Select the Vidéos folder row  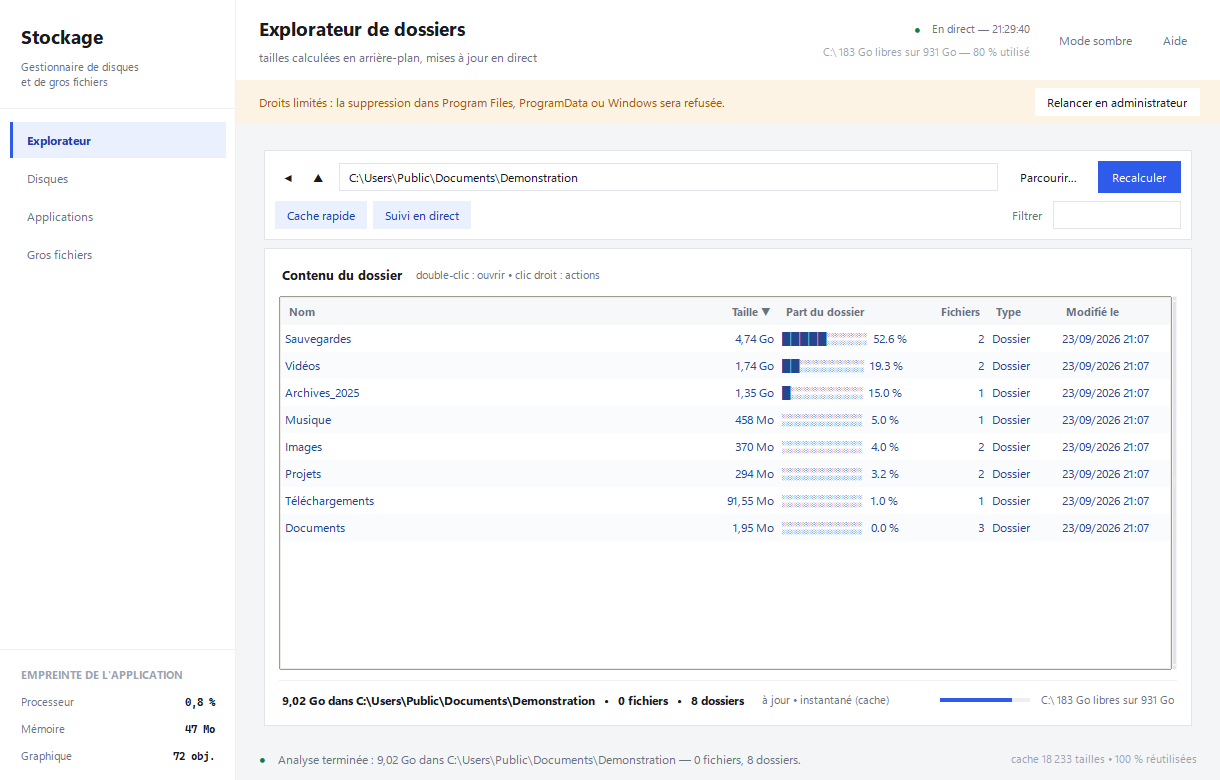725,366
